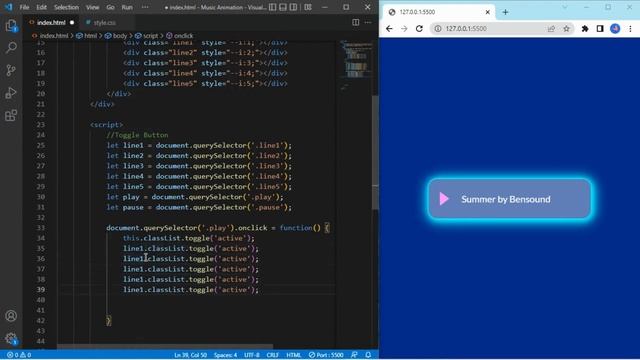Click the feedback icon in status bar
640x360 pixels.
pyautogui.click(x=354, y=355)
